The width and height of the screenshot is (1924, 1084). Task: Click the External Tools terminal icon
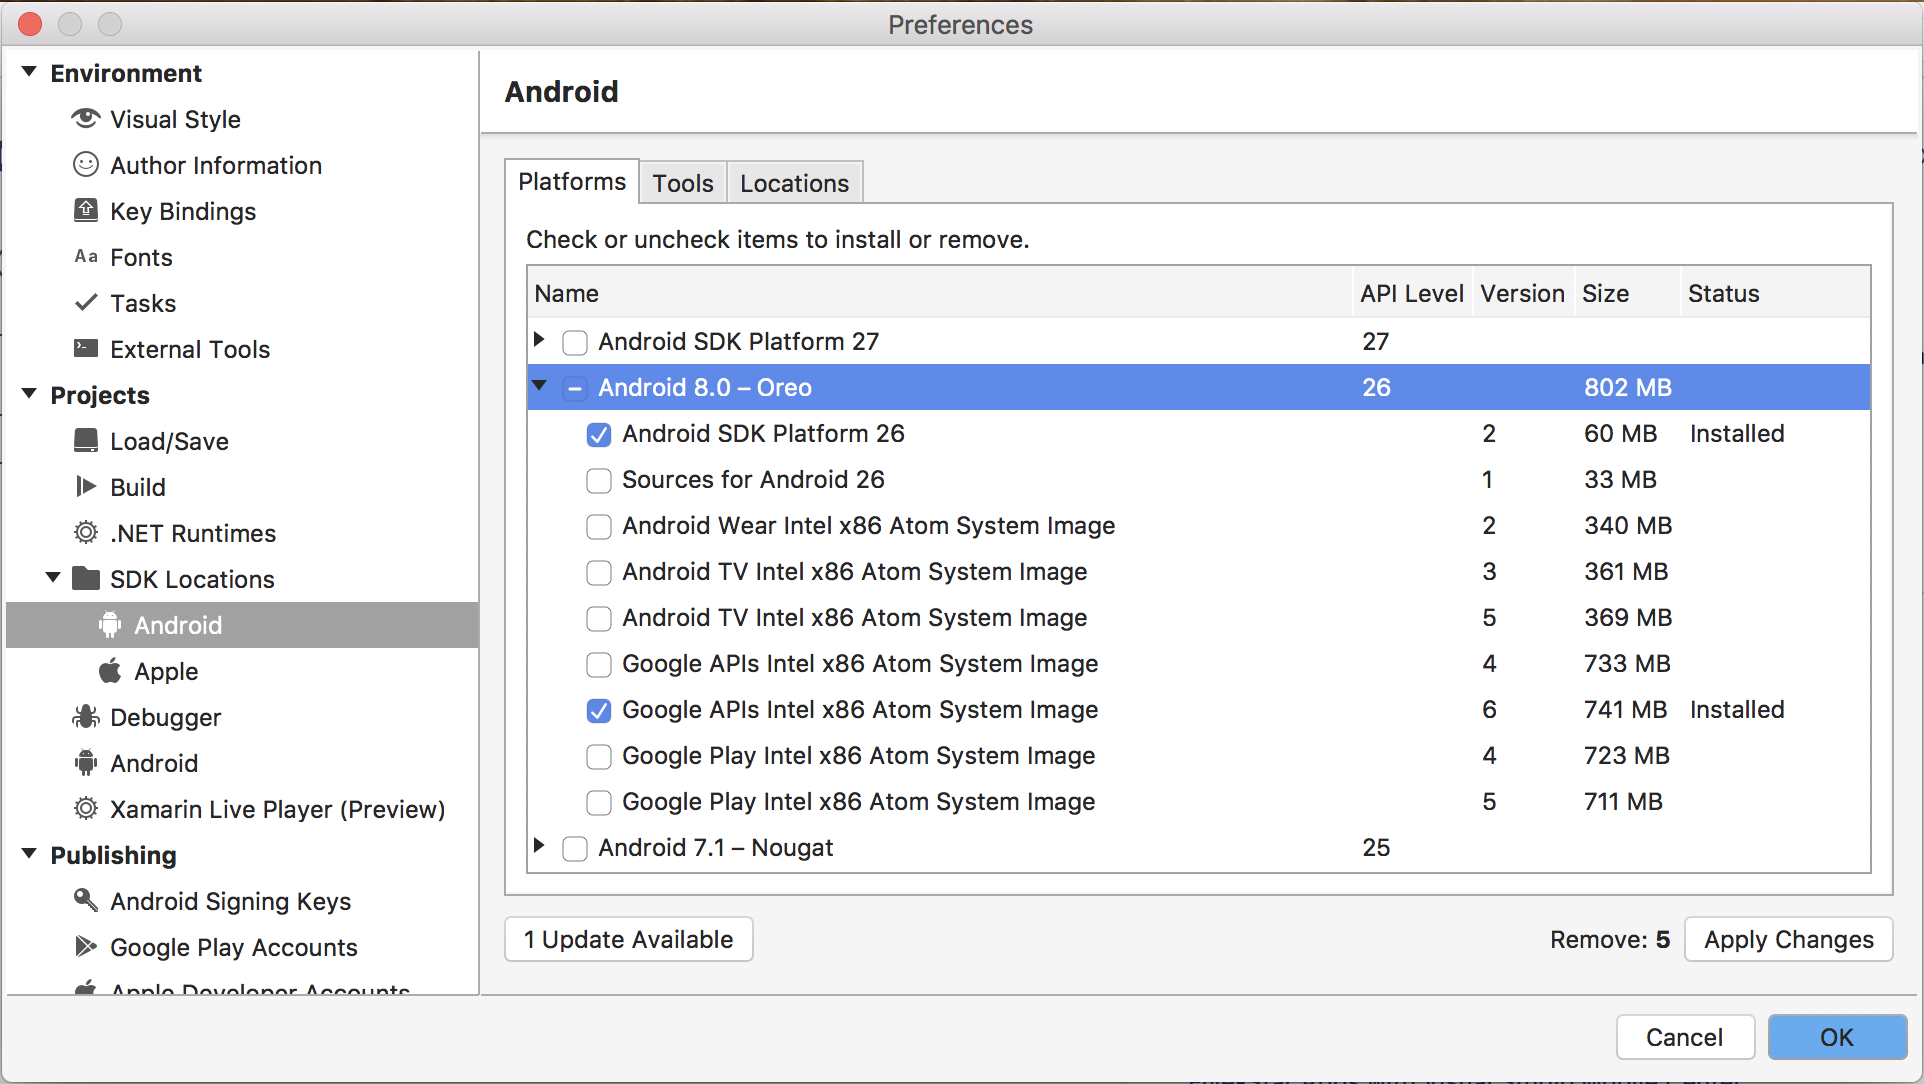point(86,349)
